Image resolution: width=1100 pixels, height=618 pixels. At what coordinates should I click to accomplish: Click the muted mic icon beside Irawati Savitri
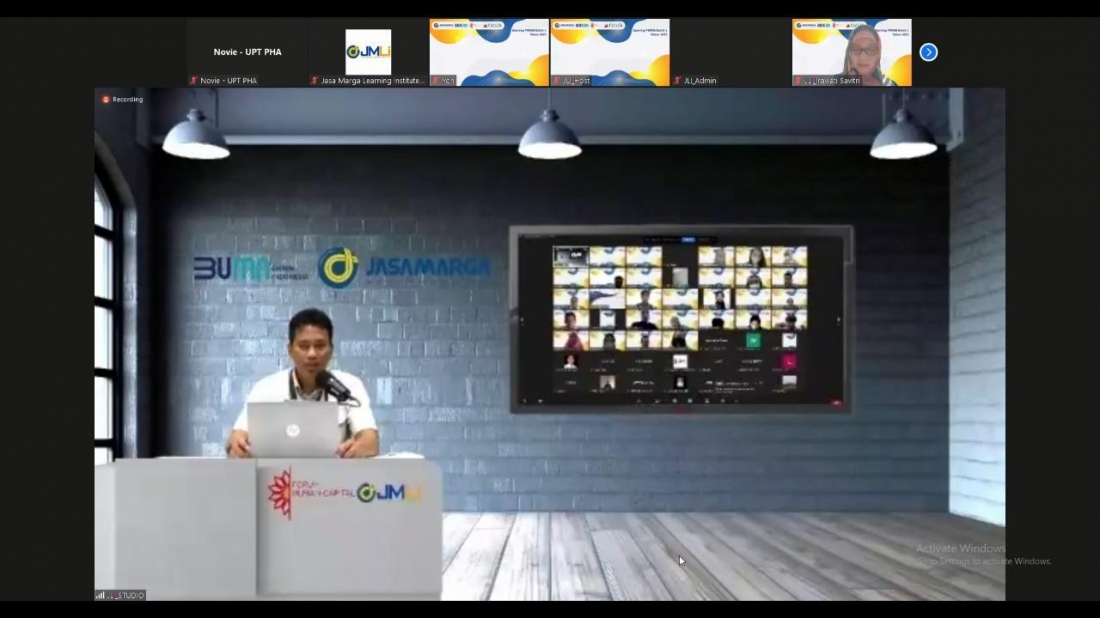click(x=798, y=81)
